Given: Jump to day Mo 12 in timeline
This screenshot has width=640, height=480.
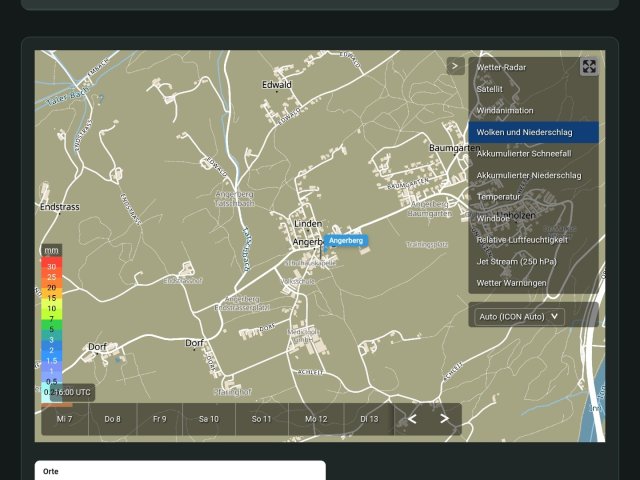Looking at the screenshot, I should [316, 419].
